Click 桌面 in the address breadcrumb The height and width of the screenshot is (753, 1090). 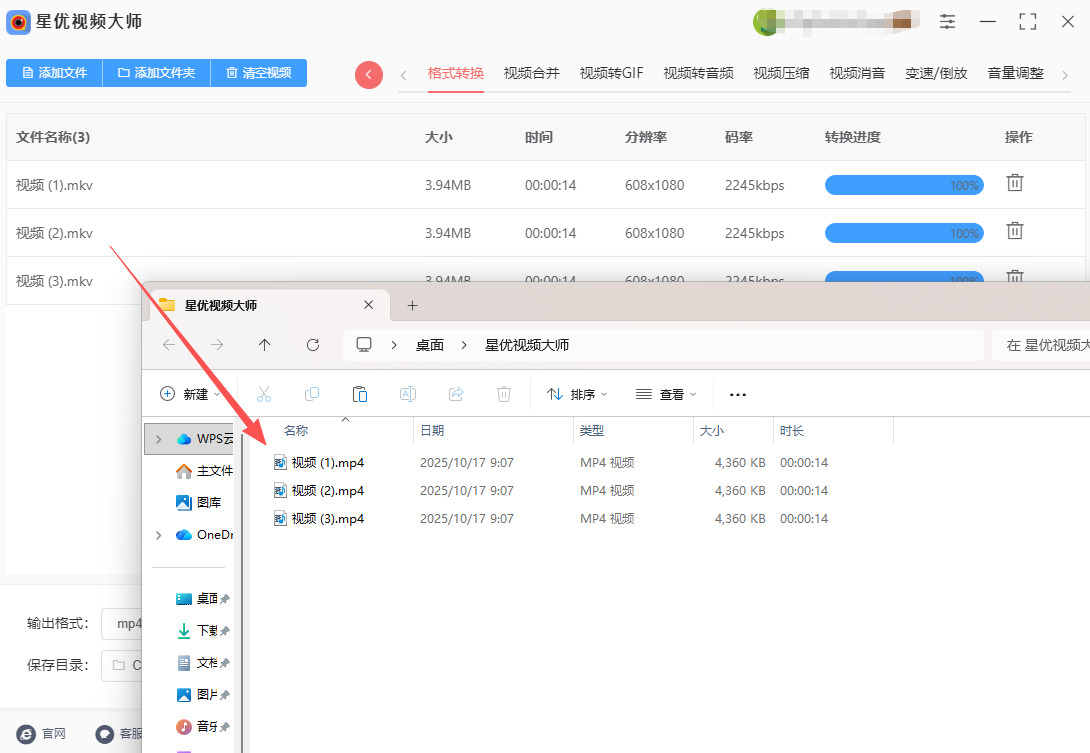pos(430,345)
